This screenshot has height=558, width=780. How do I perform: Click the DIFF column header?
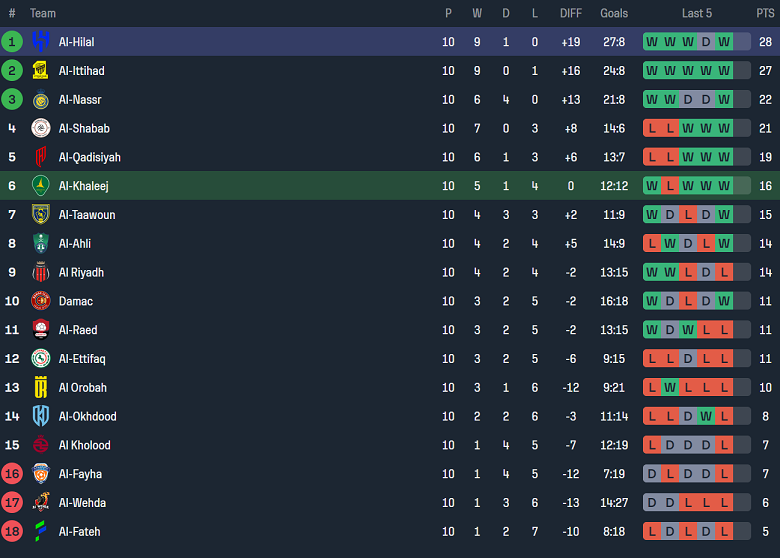click(x=571, y=13)
